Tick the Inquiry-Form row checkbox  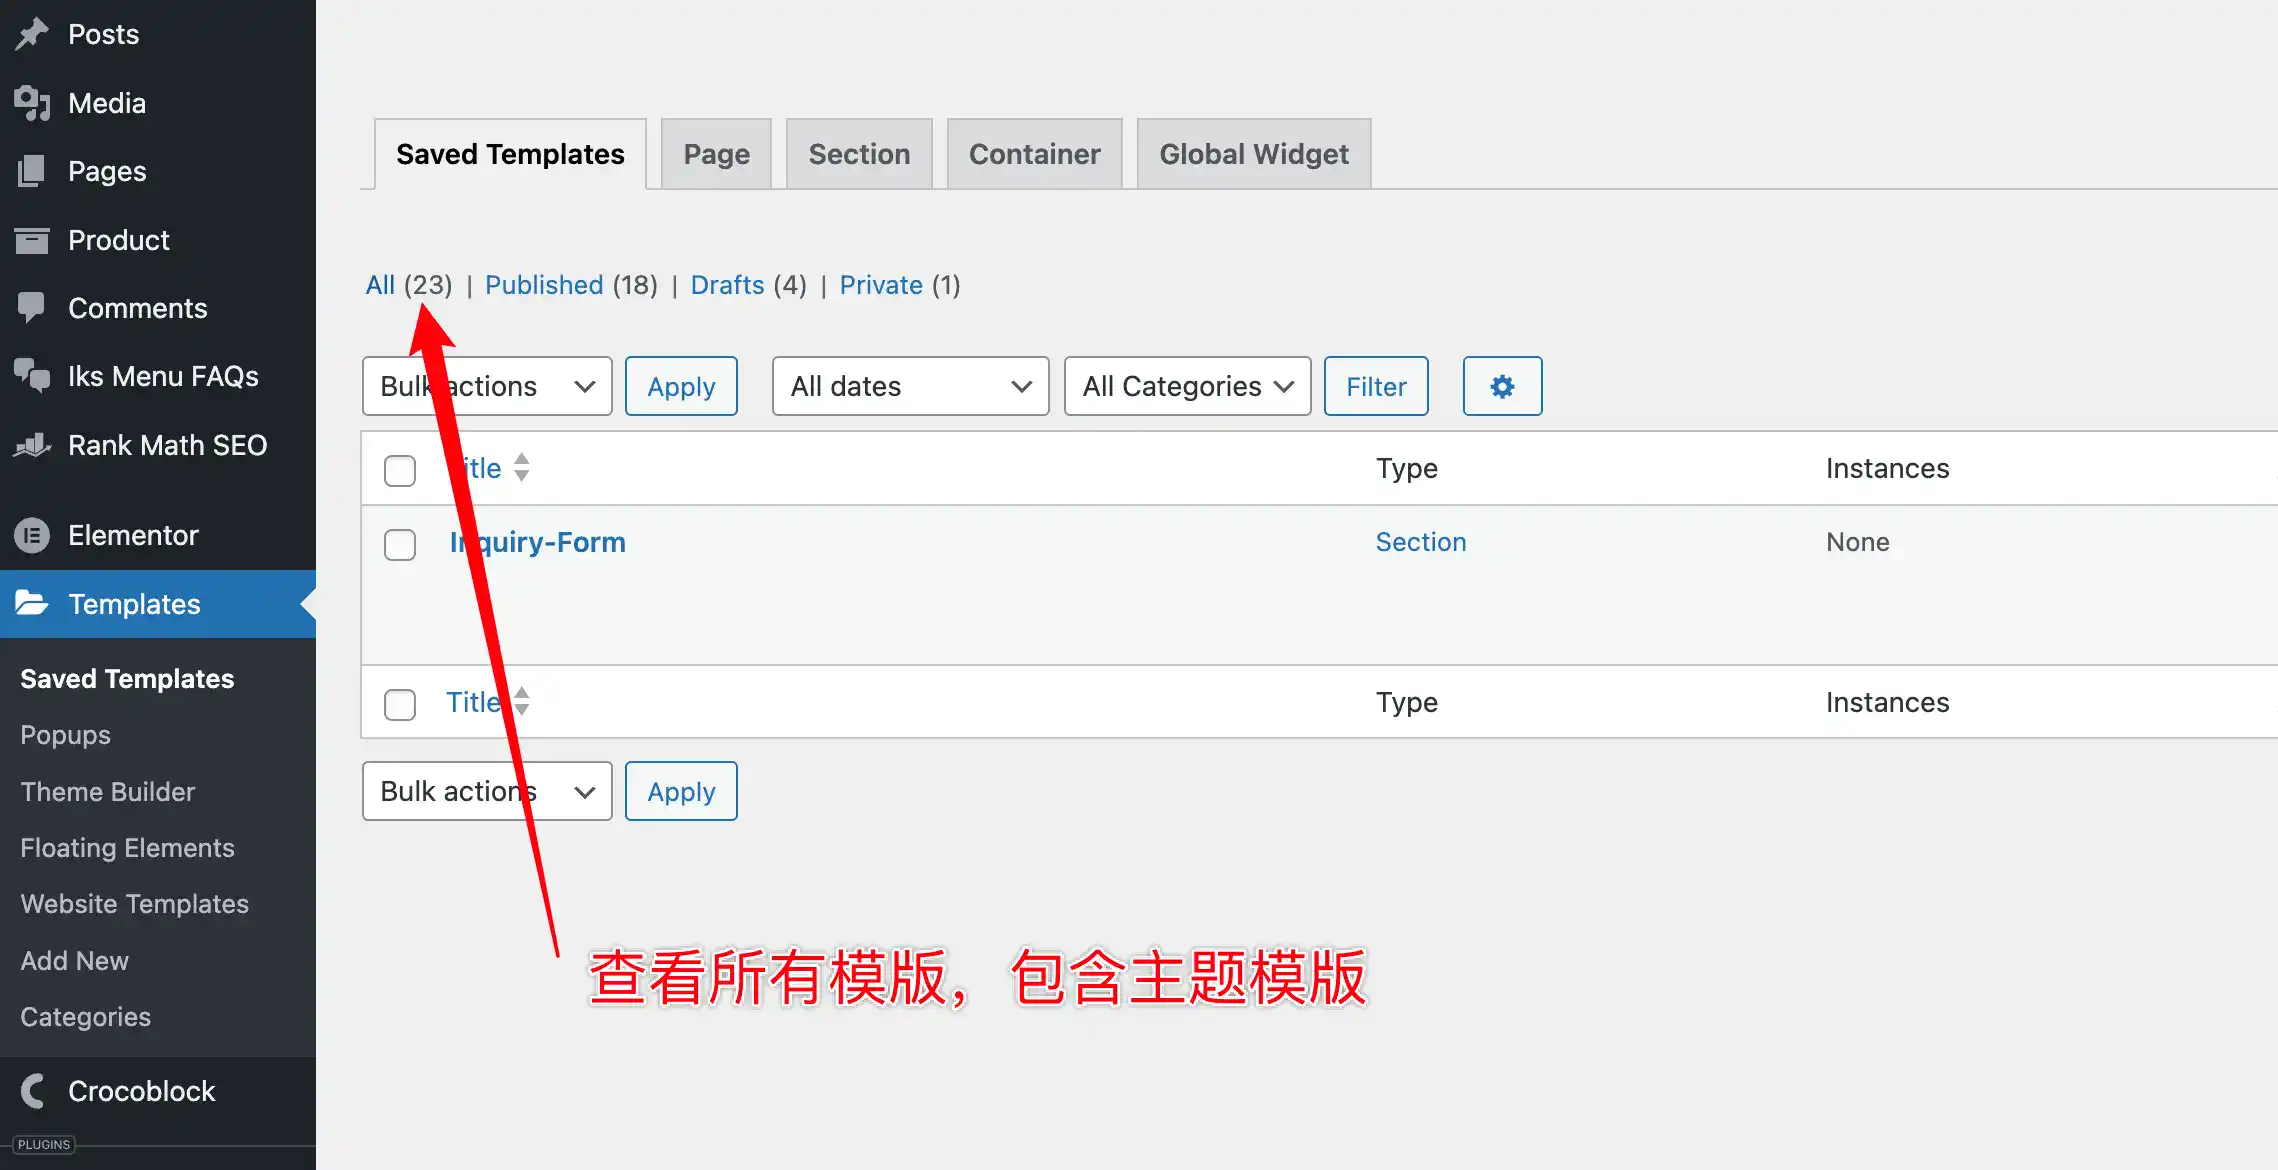[400, 544]
